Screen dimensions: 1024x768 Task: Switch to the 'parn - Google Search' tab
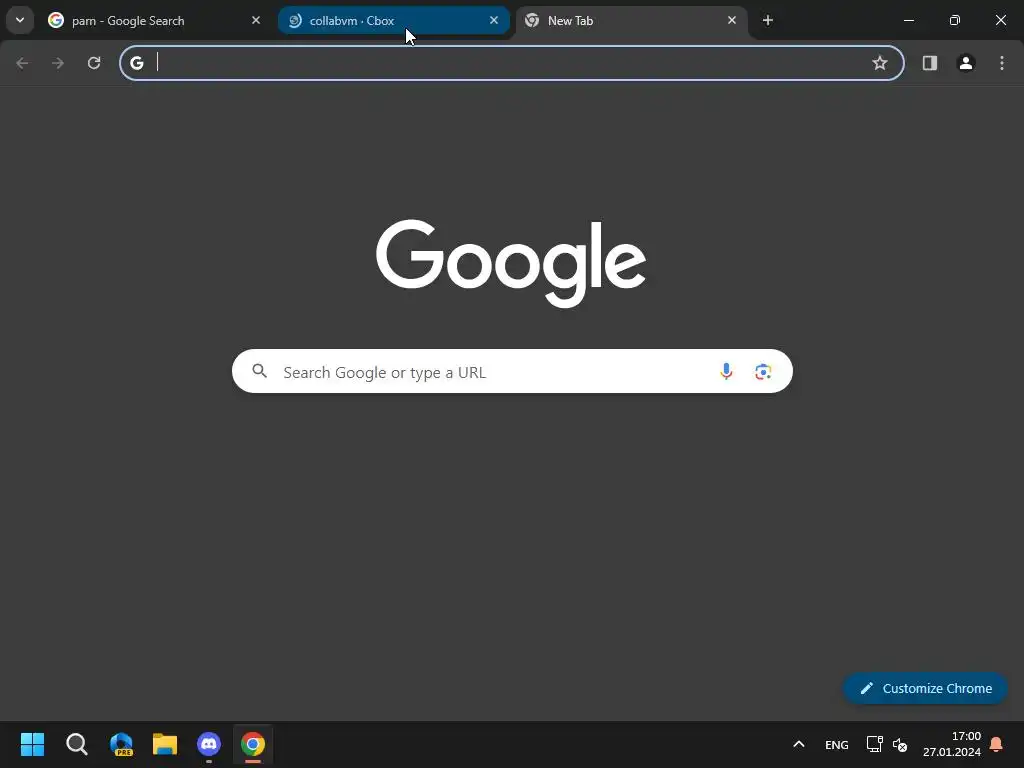pos(153,21)
